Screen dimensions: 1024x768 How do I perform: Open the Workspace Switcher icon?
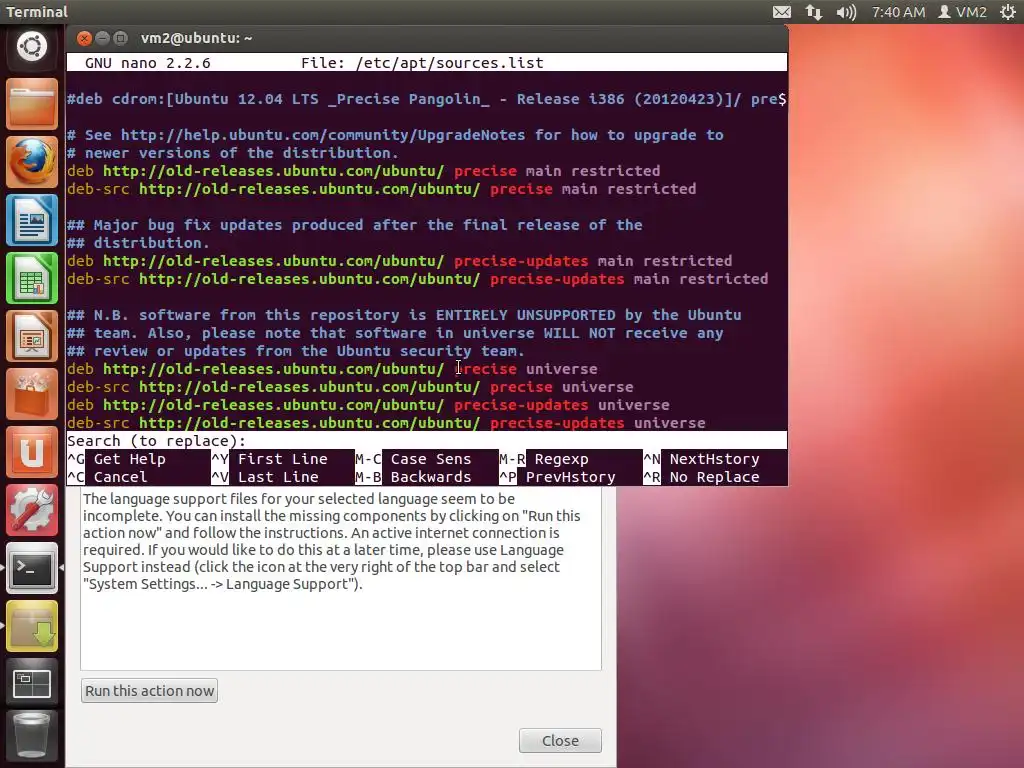click(32, 684)
